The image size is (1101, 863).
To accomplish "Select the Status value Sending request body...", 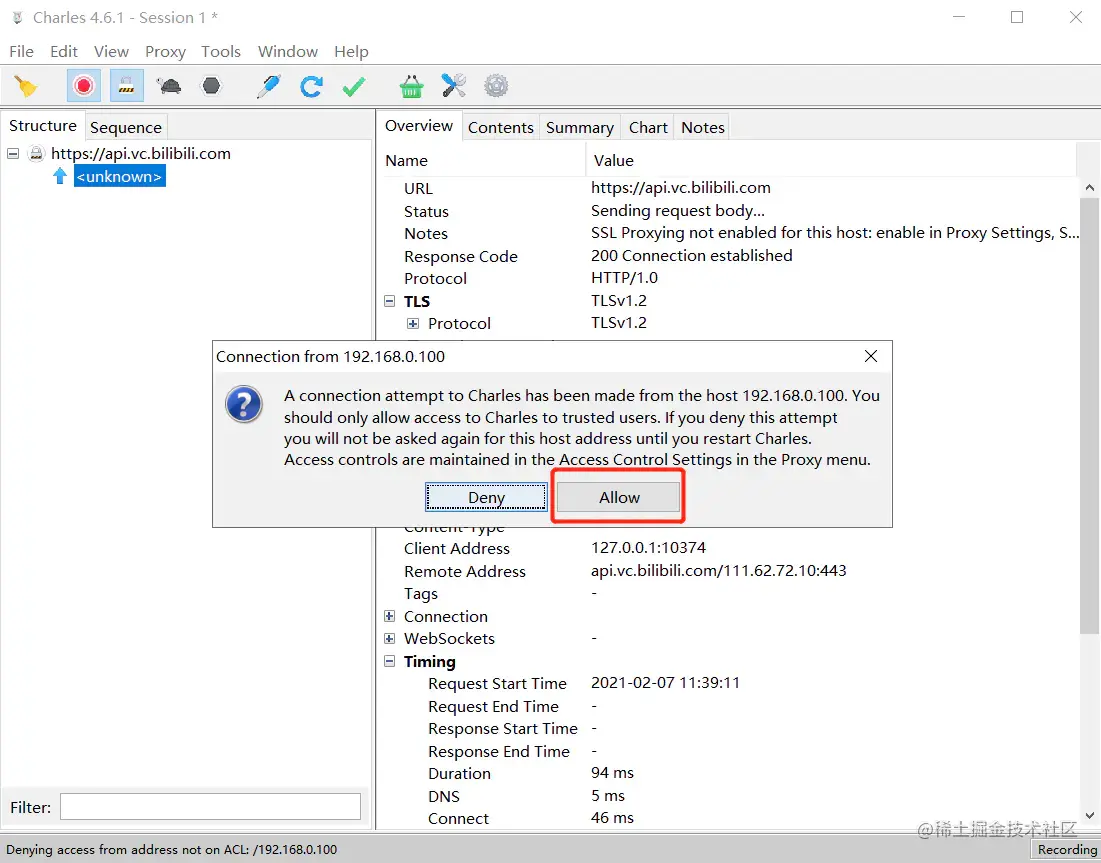I will pos(678,211).
